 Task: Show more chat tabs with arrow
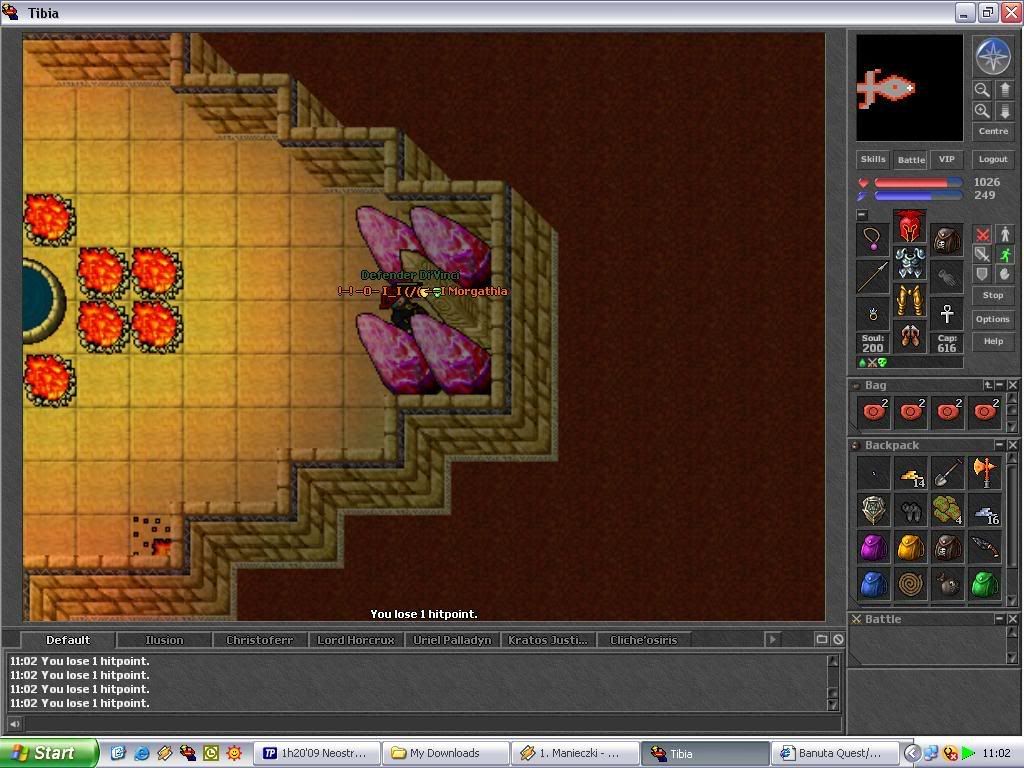[x=772, y=640]
